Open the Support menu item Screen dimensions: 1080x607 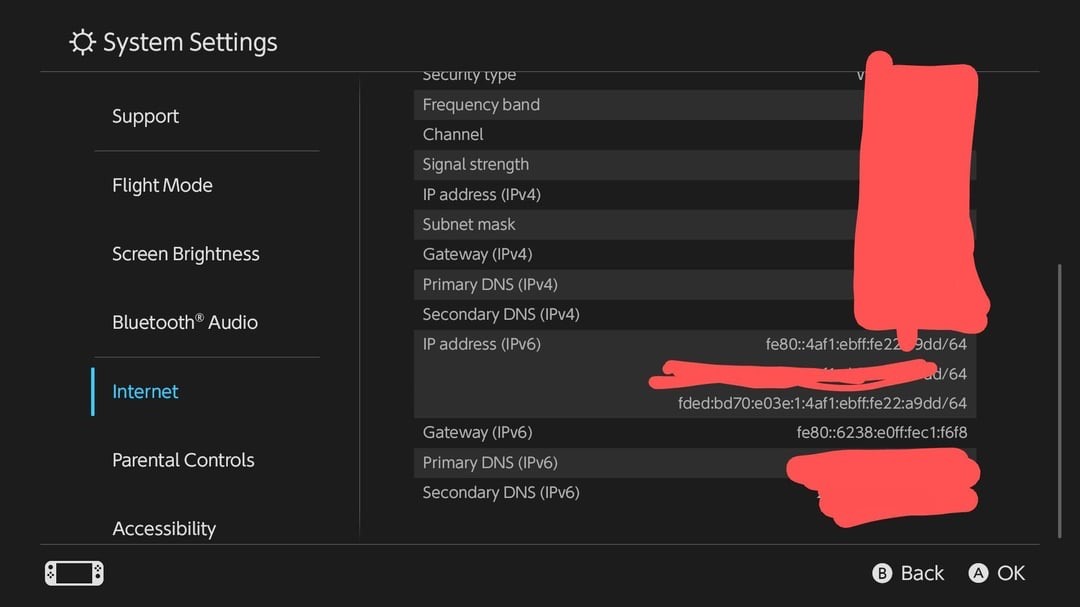[x=146, y=116]
